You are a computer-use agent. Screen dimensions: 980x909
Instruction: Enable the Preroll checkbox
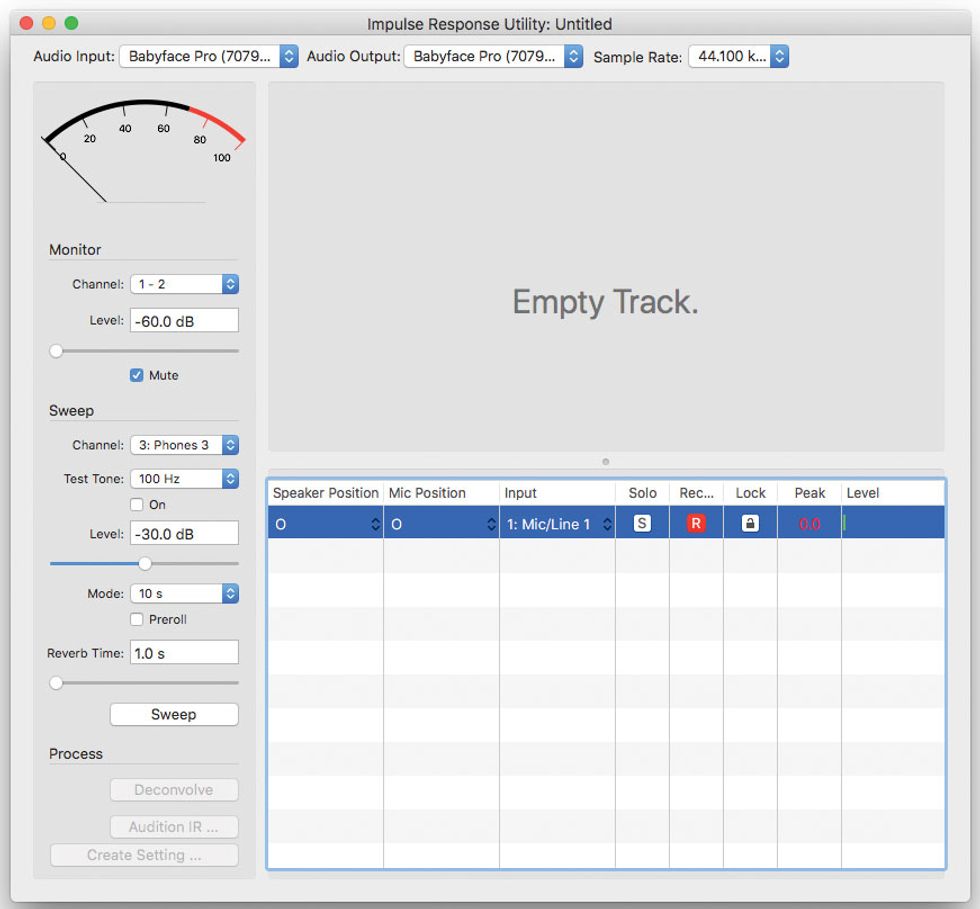pos(137,619)
